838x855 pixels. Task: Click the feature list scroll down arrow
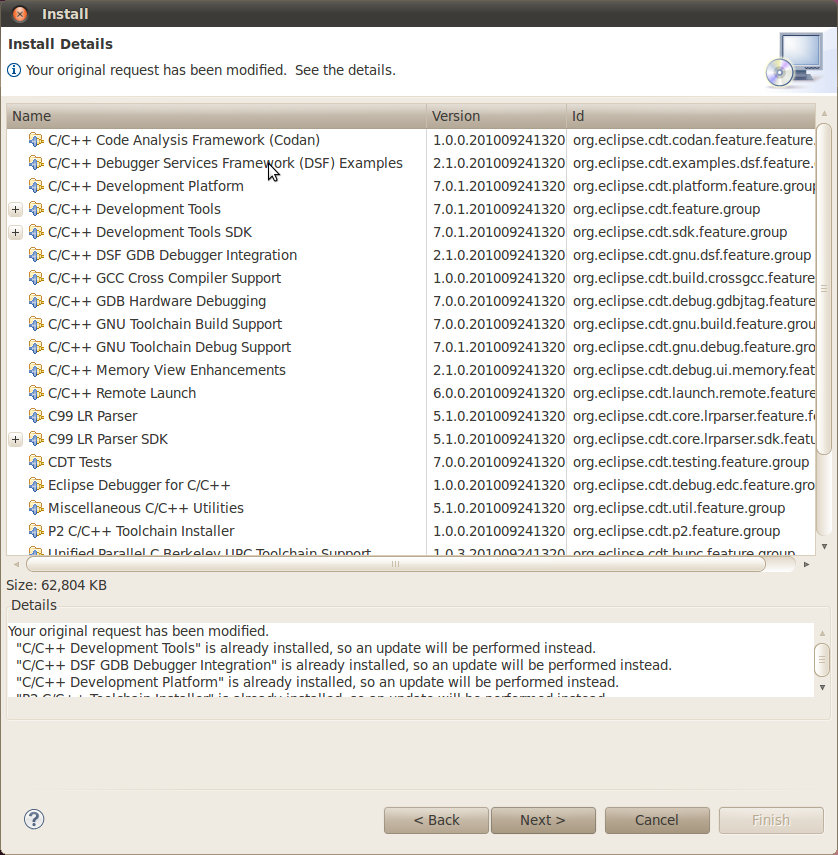point(824,546)
